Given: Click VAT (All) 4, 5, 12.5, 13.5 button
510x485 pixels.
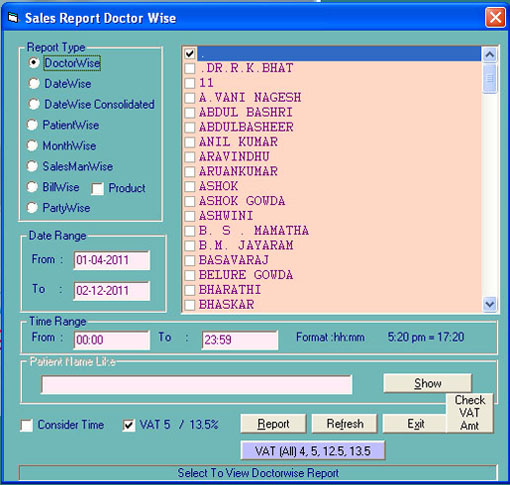Looking at the screenshot, I should click(313, 451).
